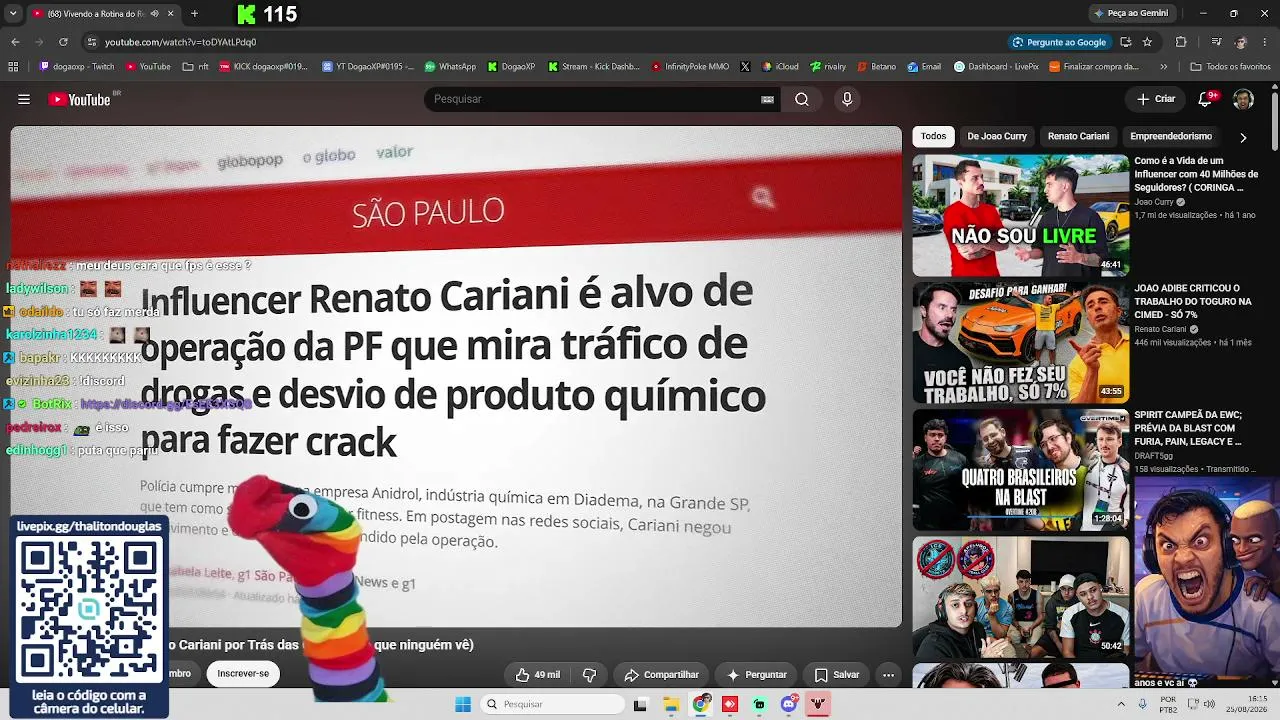Viewport: 1280px width, 720px height.
Task: View site information icon in address bar
Action: [91, 42]
